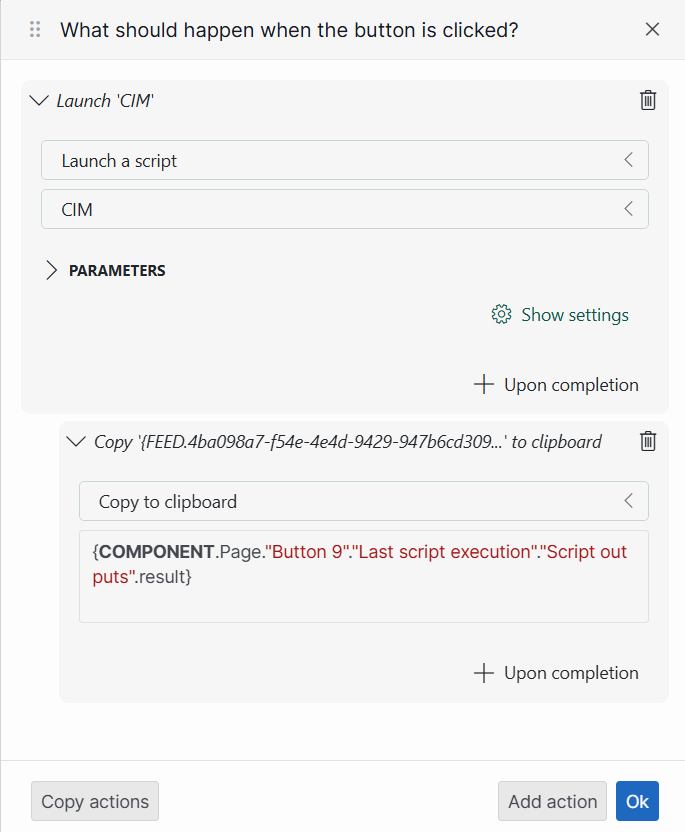The width and height of the screenshot is (685, 832).
Task: Delete the Copy to clipboard action
Action: (648, 441)
